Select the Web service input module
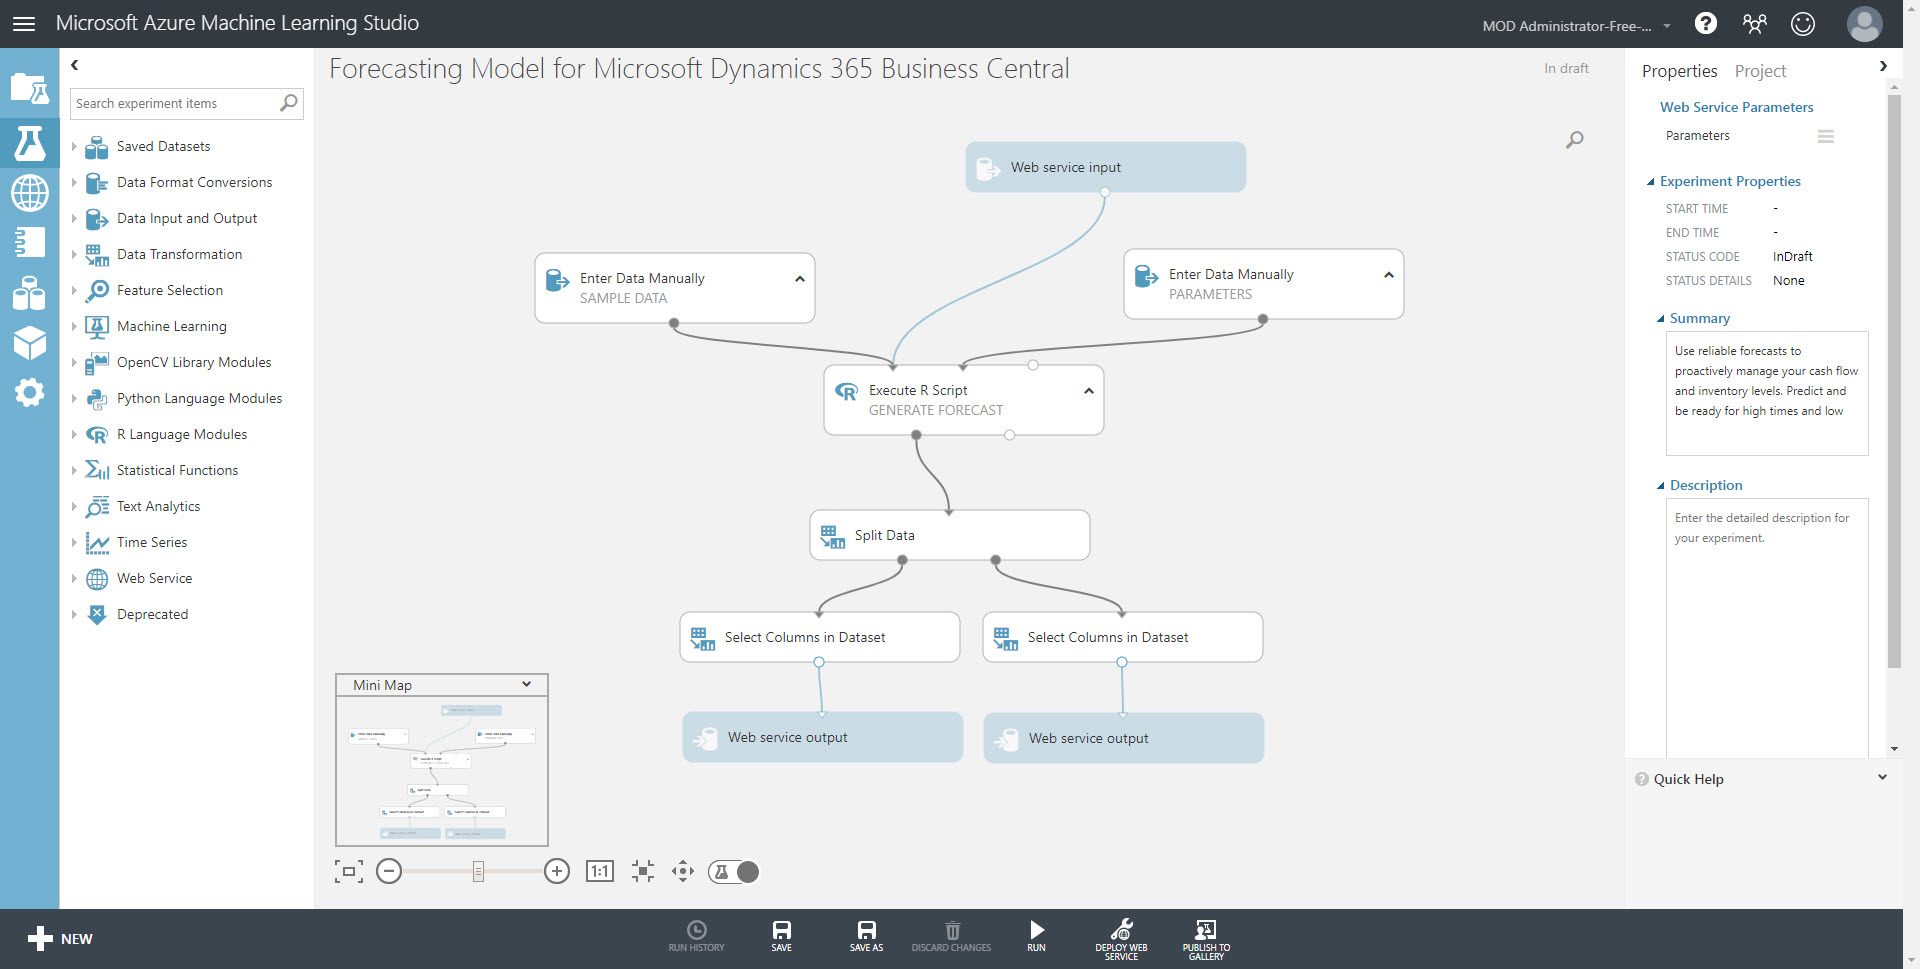Screen dimensions: 1920x969 coord(1105,167)
